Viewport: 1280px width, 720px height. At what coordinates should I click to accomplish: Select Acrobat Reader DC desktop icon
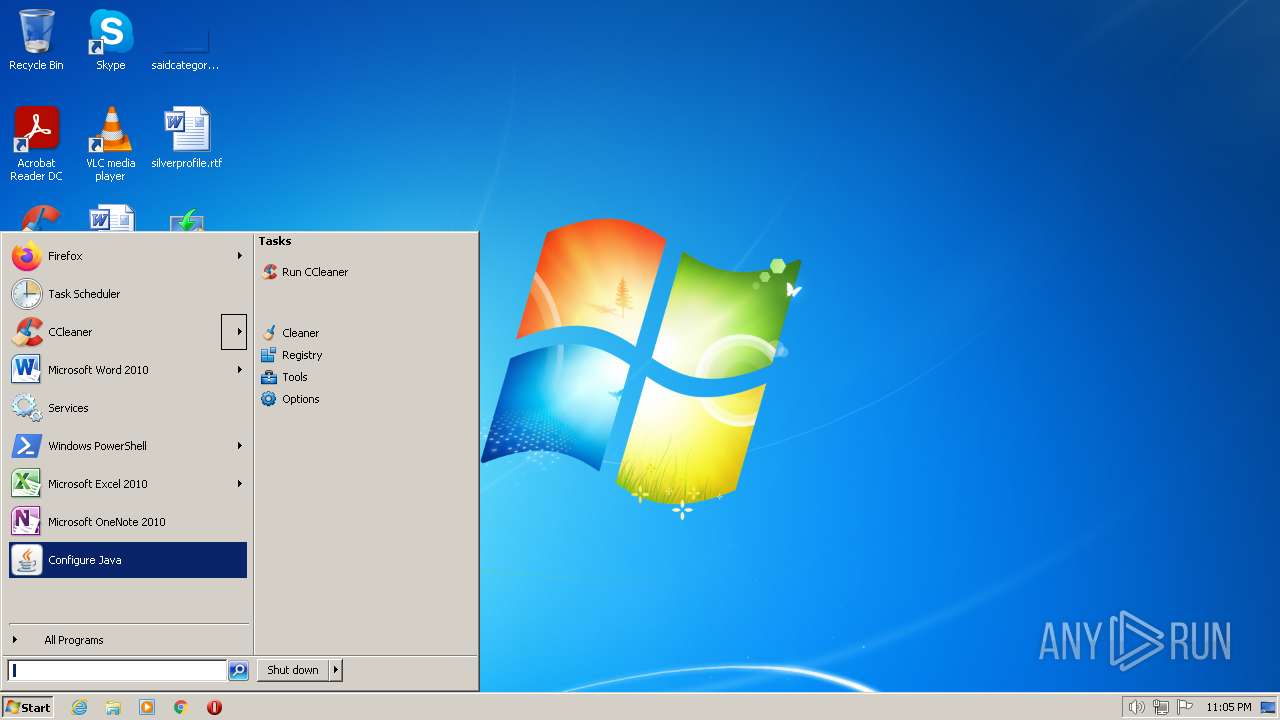tap(36, 143)
